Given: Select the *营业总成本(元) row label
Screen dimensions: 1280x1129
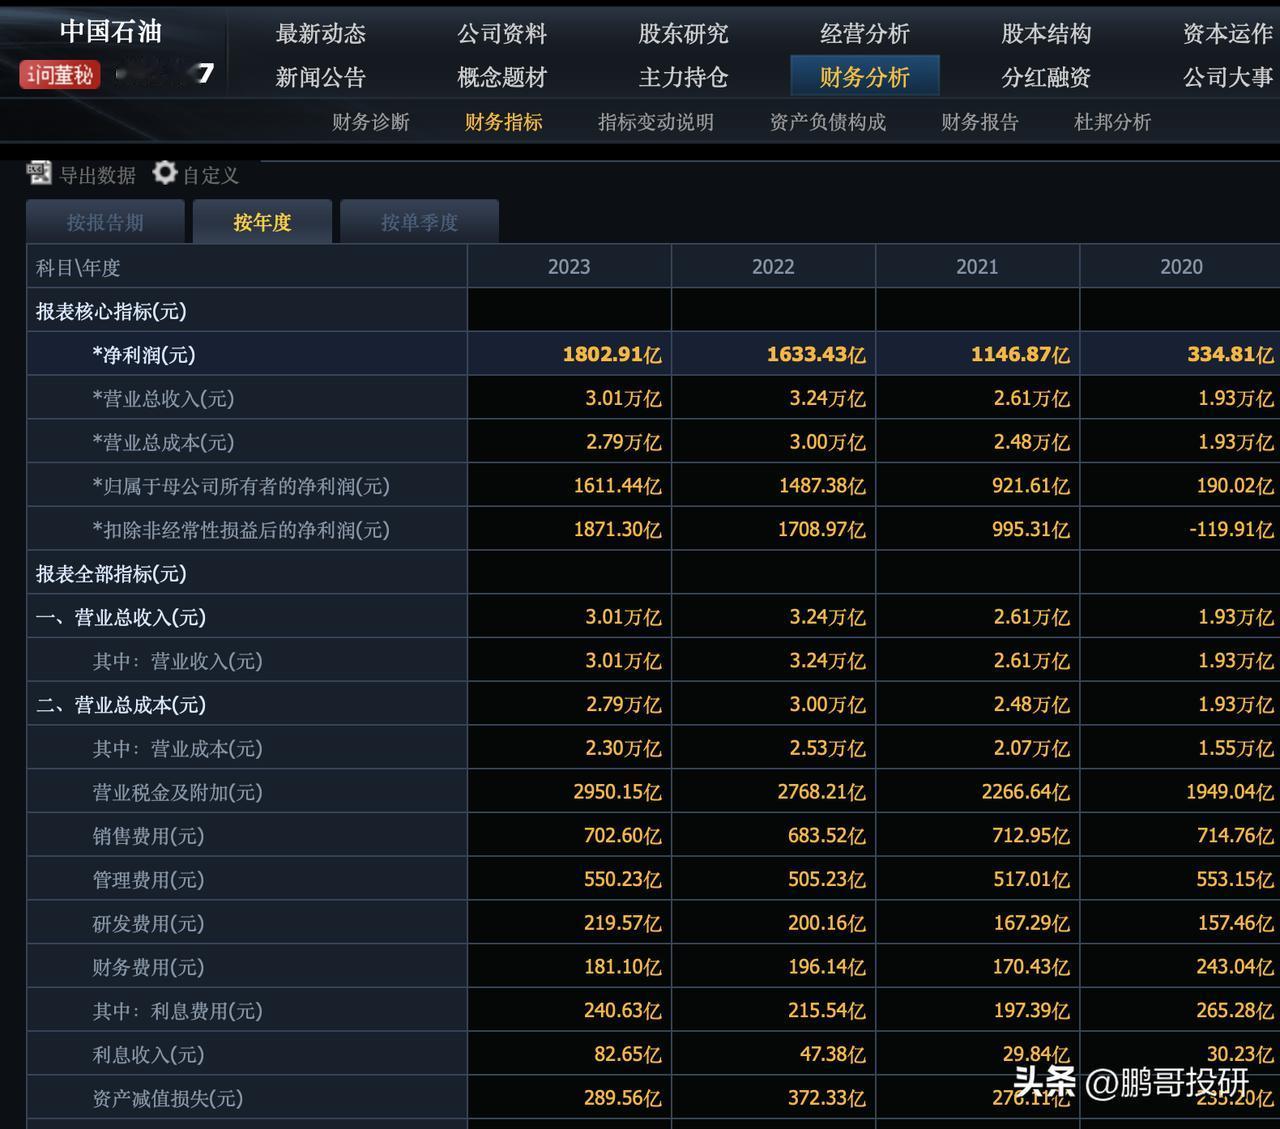Looking at the screenshot, I should tap(163, 442).
